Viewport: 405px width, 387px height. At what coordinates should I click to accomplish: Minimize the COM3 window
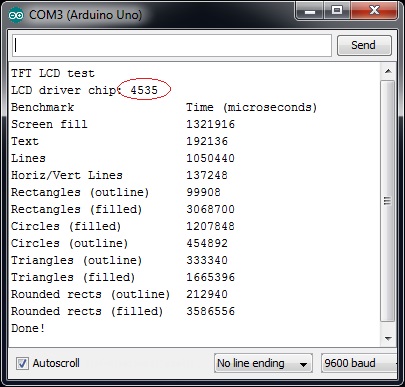click(310, 12)
